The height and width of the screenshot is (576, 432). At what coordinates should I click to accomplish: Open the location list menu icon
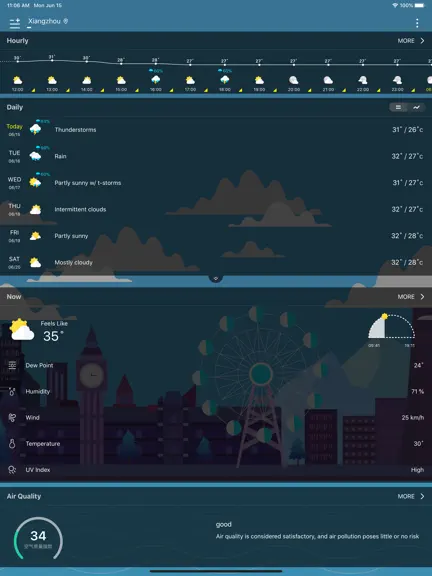coord(15,23)
